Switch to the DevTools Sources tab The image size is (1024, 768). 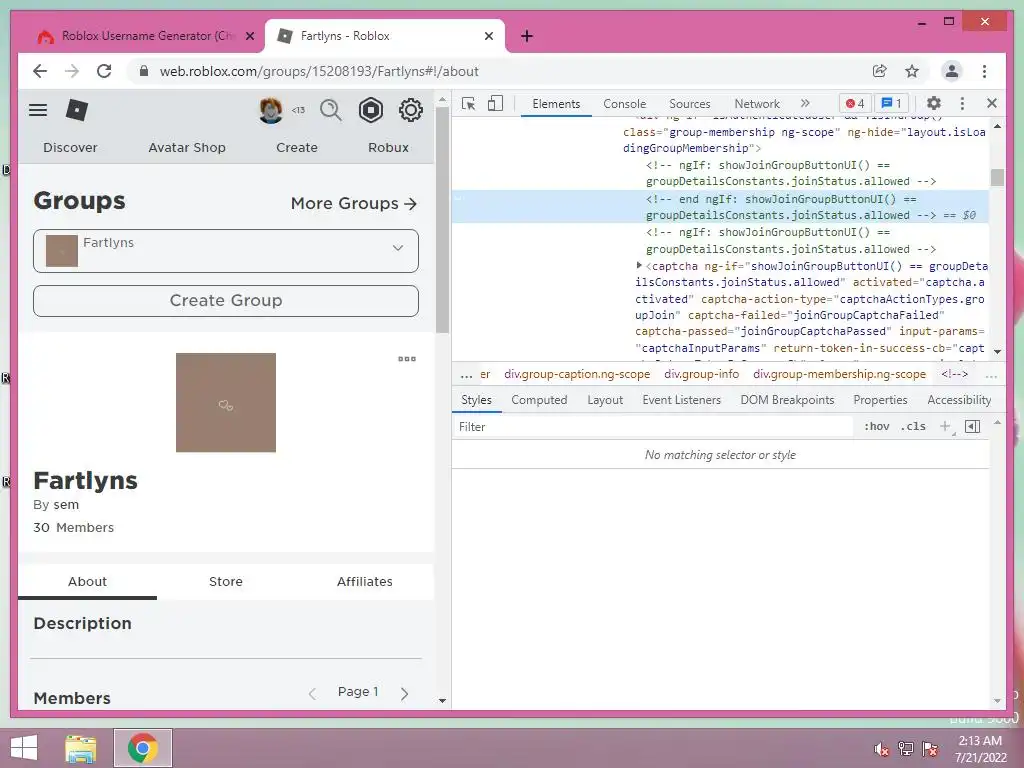click(690, 104)
